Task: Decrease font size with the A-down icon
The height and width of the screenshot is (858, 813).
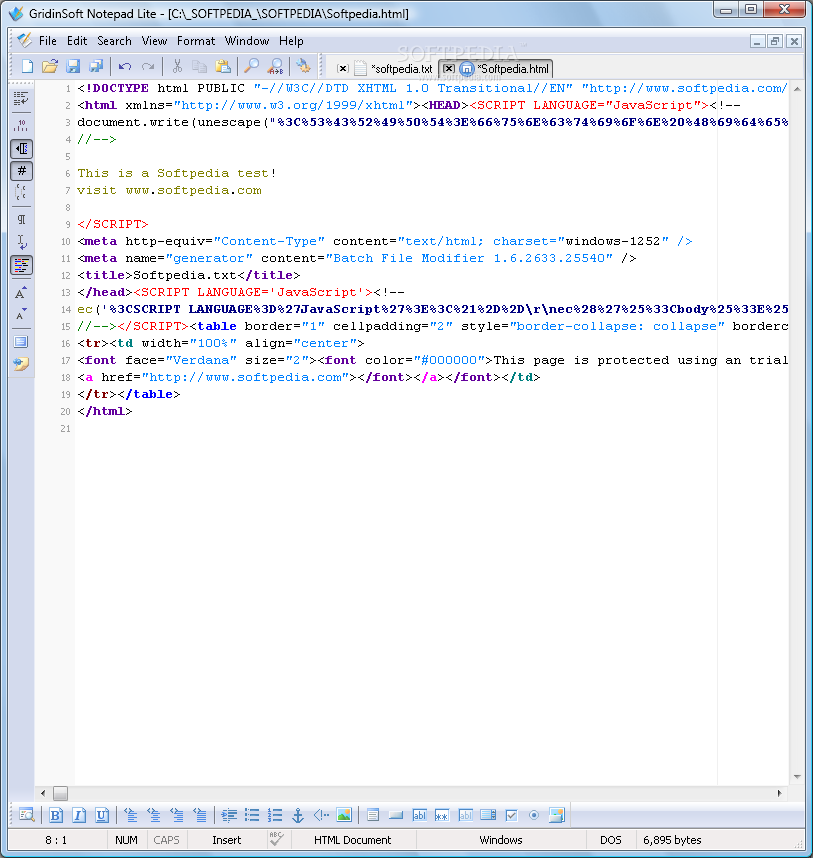Action: [21, 315]
